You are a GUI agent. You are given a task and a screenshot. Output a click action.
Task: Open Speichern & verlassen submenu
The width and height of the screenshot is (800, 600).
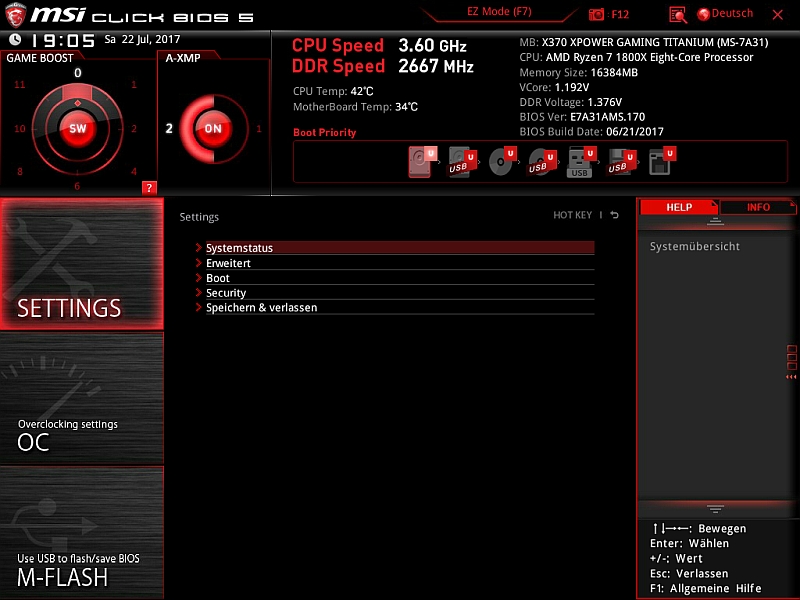pyautogui.click(x=400, y=308)
